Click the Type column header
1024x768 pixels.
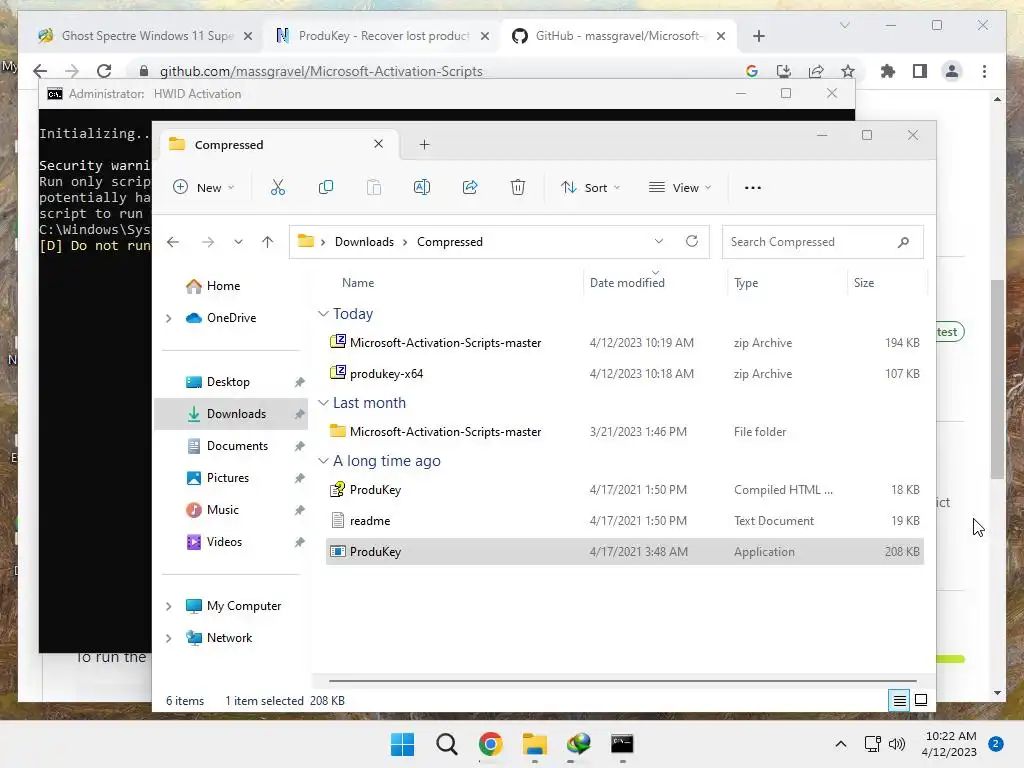[x=746, y=283]
